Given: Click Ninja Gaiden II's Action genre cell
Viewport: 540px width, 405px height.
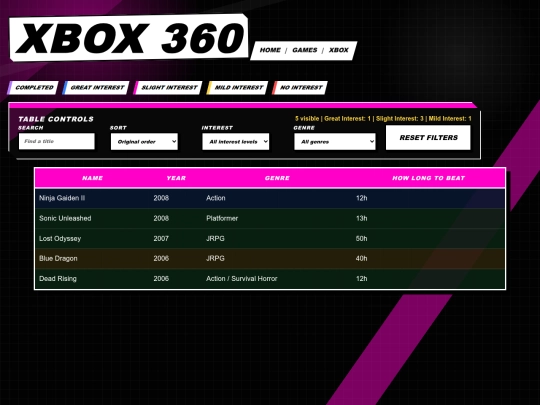Looking at the screenshot, I should point(216,198).
